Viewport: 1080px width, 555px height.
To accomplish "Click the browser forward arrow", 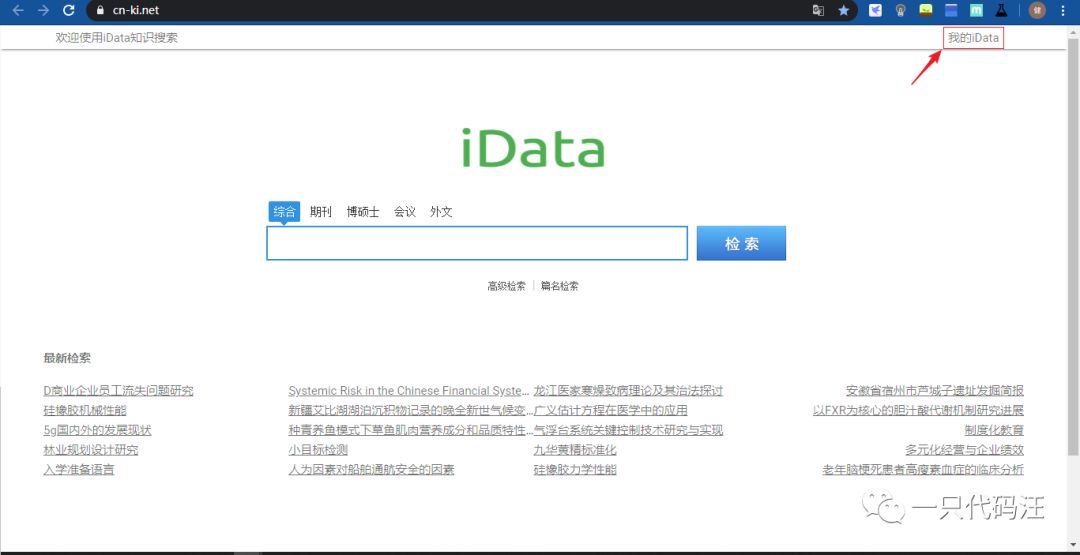I will point(43,10).
